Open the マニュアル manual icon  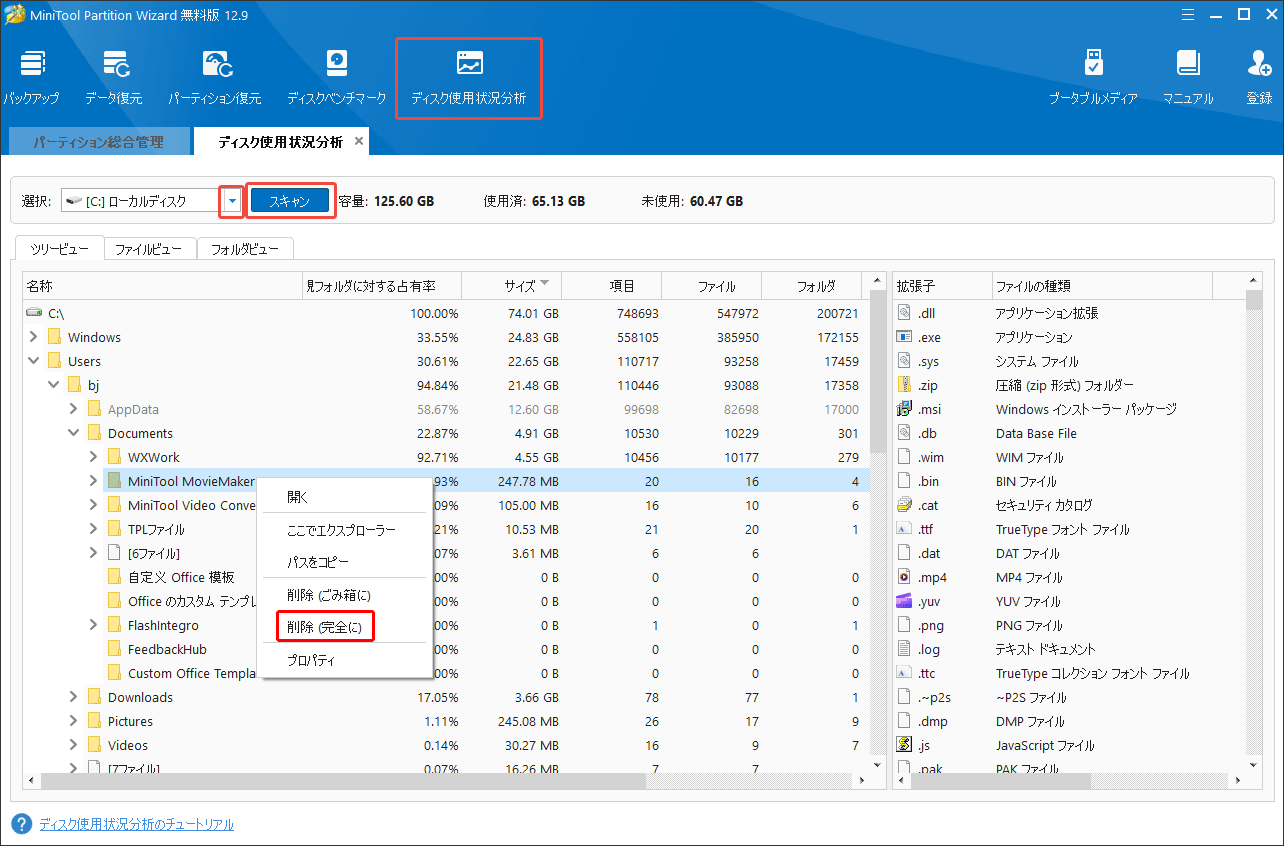[1187, 66]
